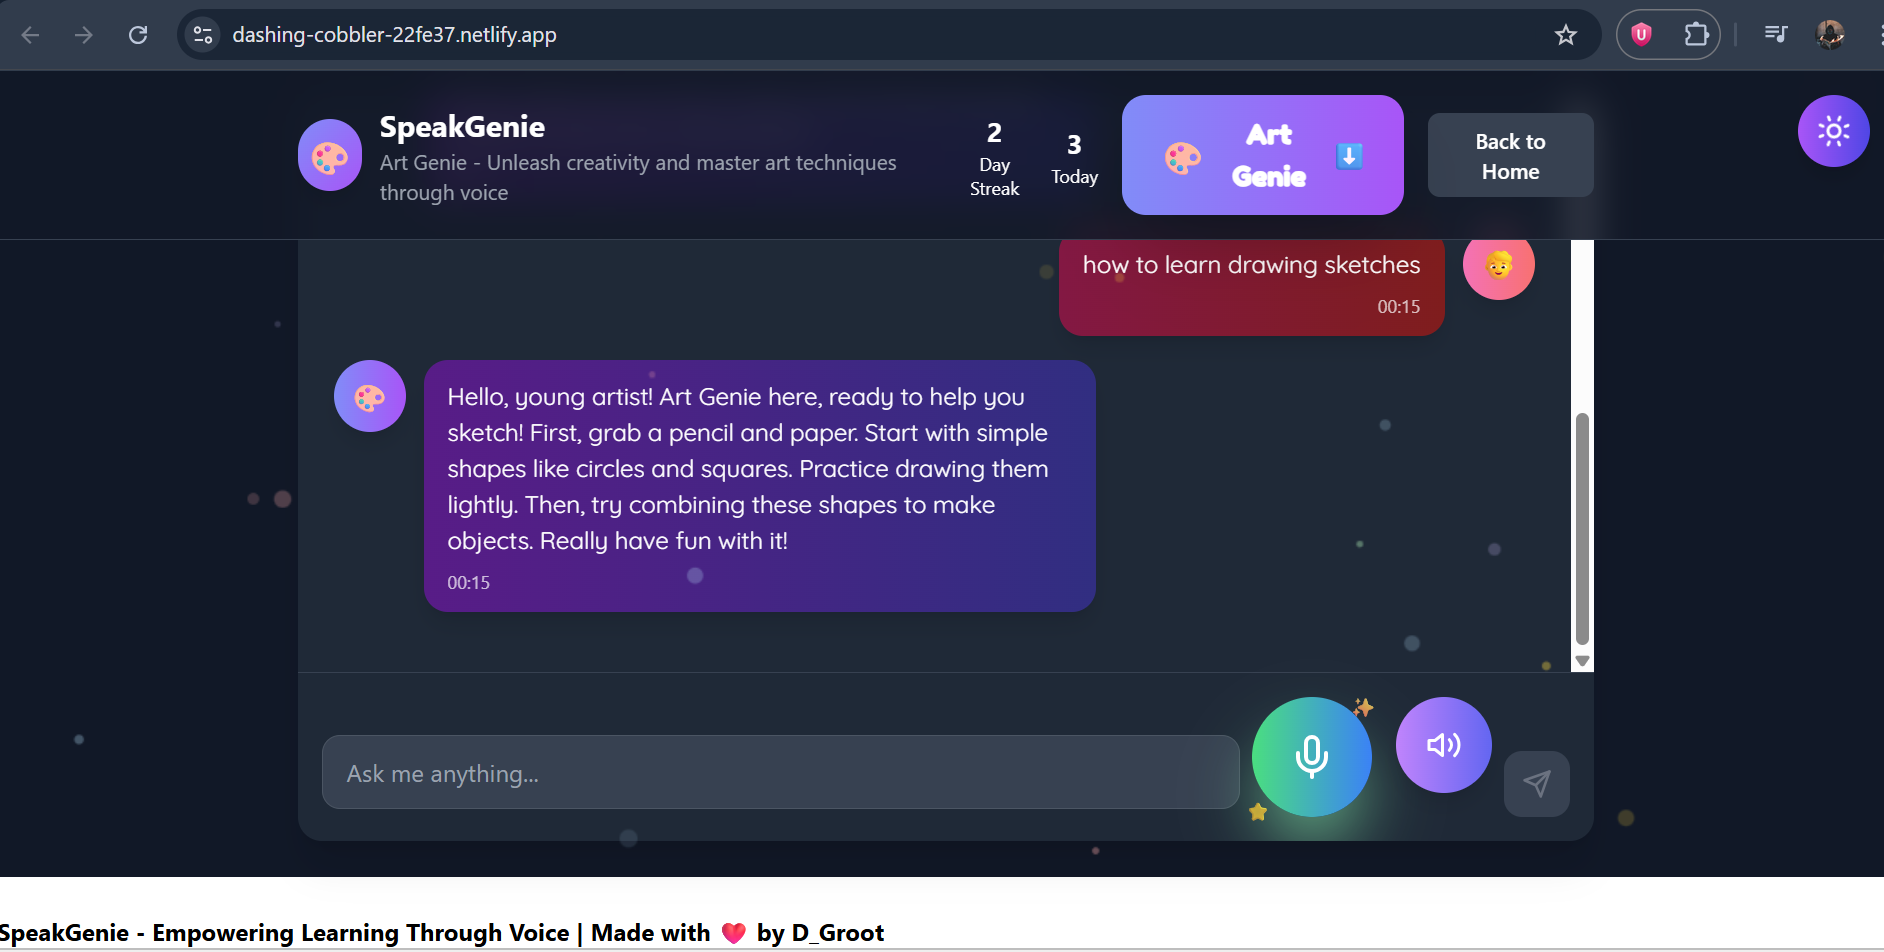Open the browser profile avatar
Screen dimensions: 1884x952
click(x=1830, y=35)
